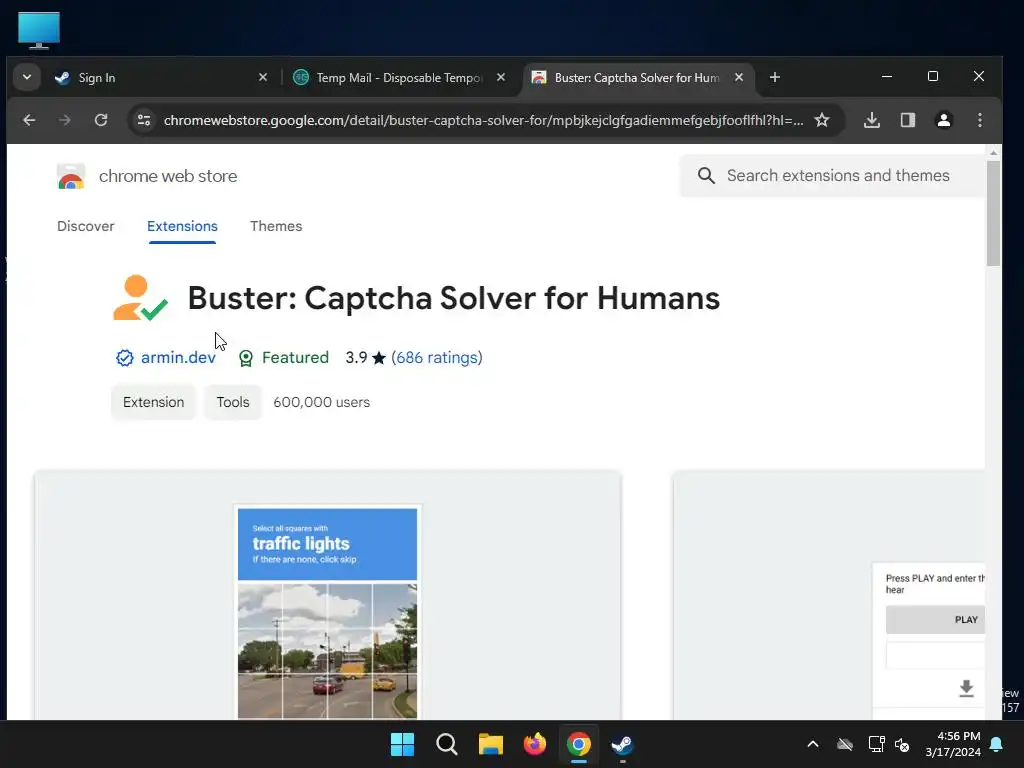Click the desktop monitor shortcut icon
The image size is (1024, 768).
click(x=39, y=30)
